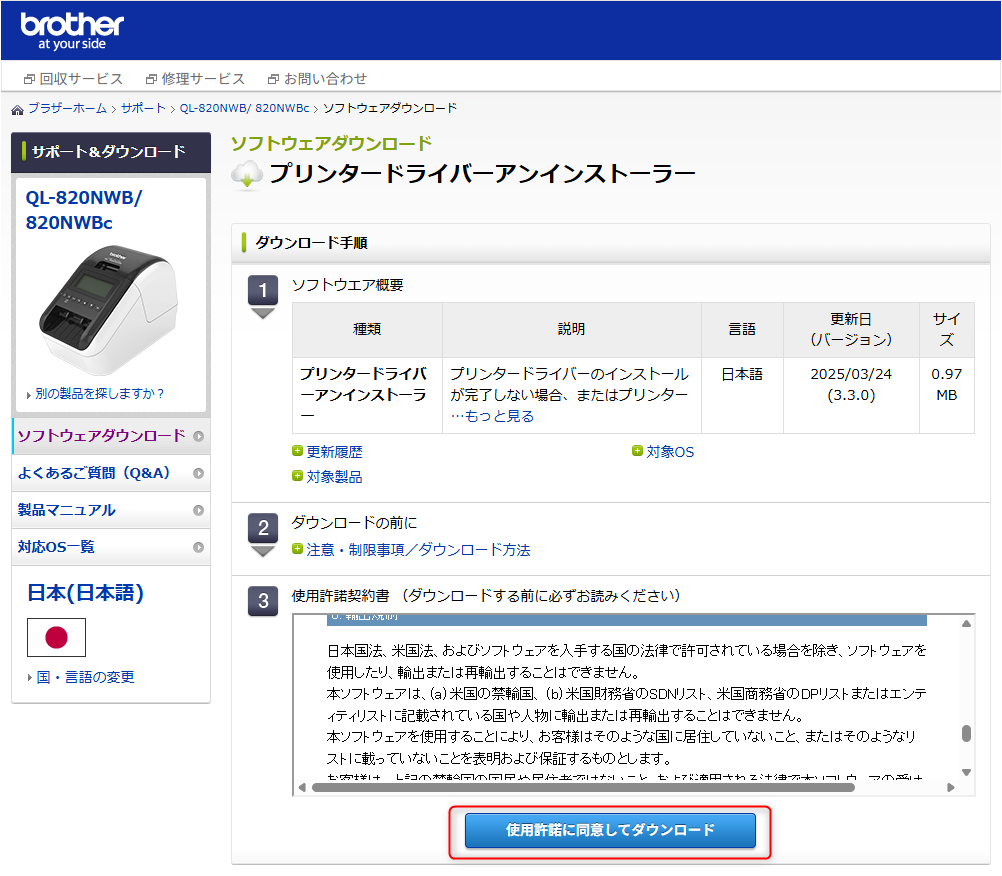Click 別の製品を探しますか？ link
This screenshot has height=876, width=1002.
[100, 394]
